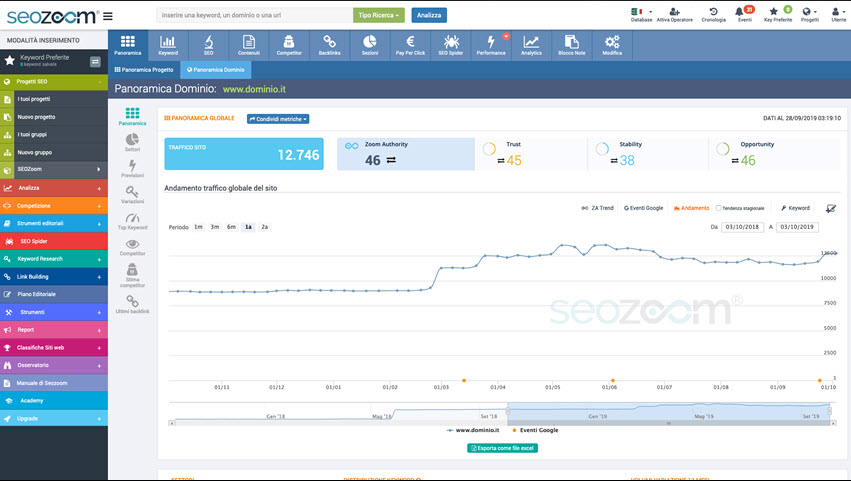Toggle the Andamento chart option
This screenshot has height=481, width=851.
pos(691,208)
